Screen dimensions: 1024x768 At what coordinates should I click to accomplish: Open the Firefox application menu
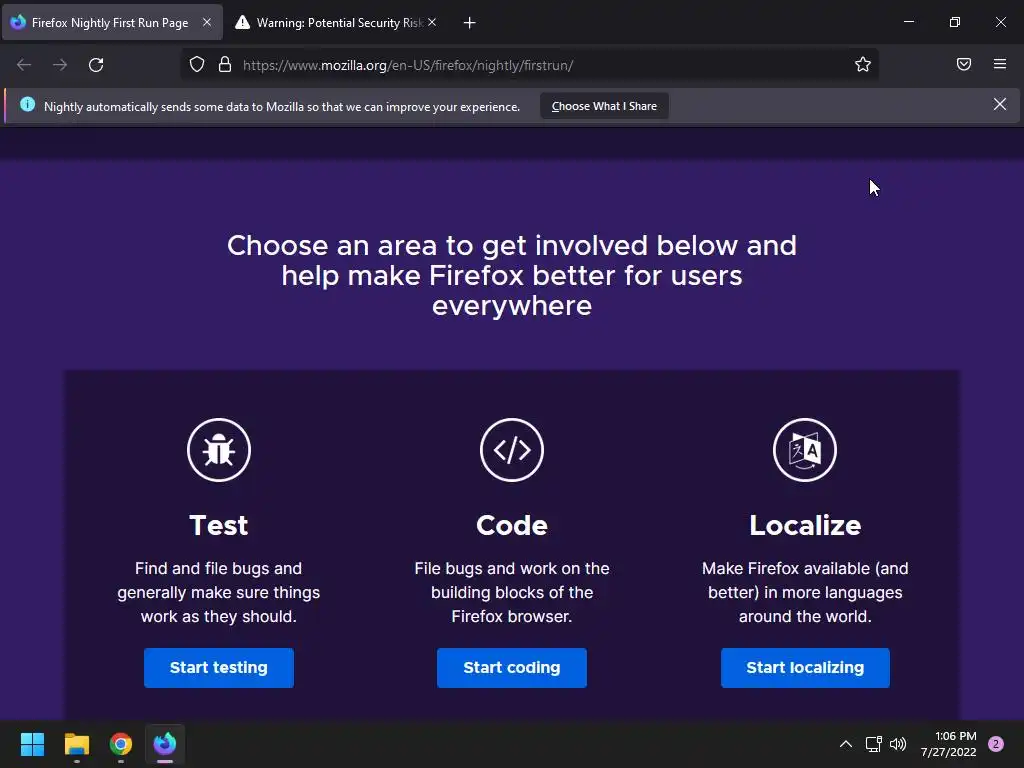(x=1000, y=64)
